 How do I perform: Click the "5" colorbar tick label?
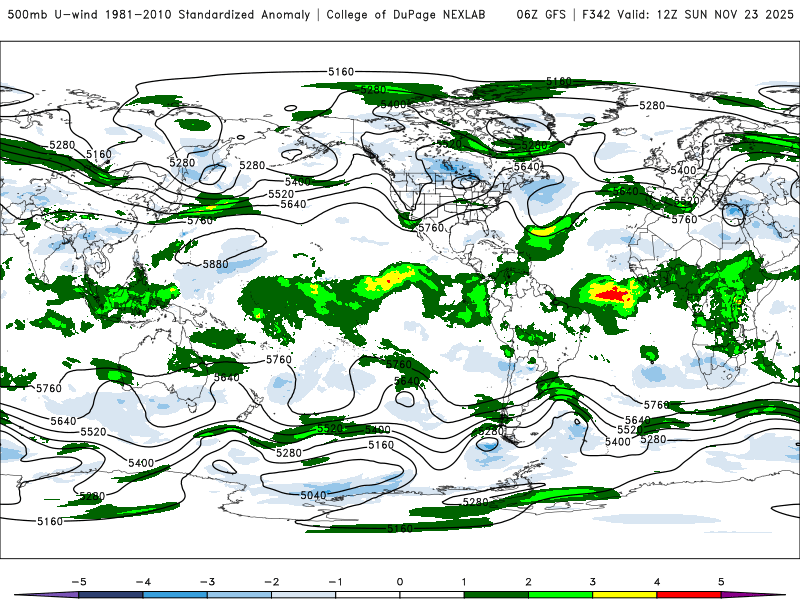(x=721, y=582)
